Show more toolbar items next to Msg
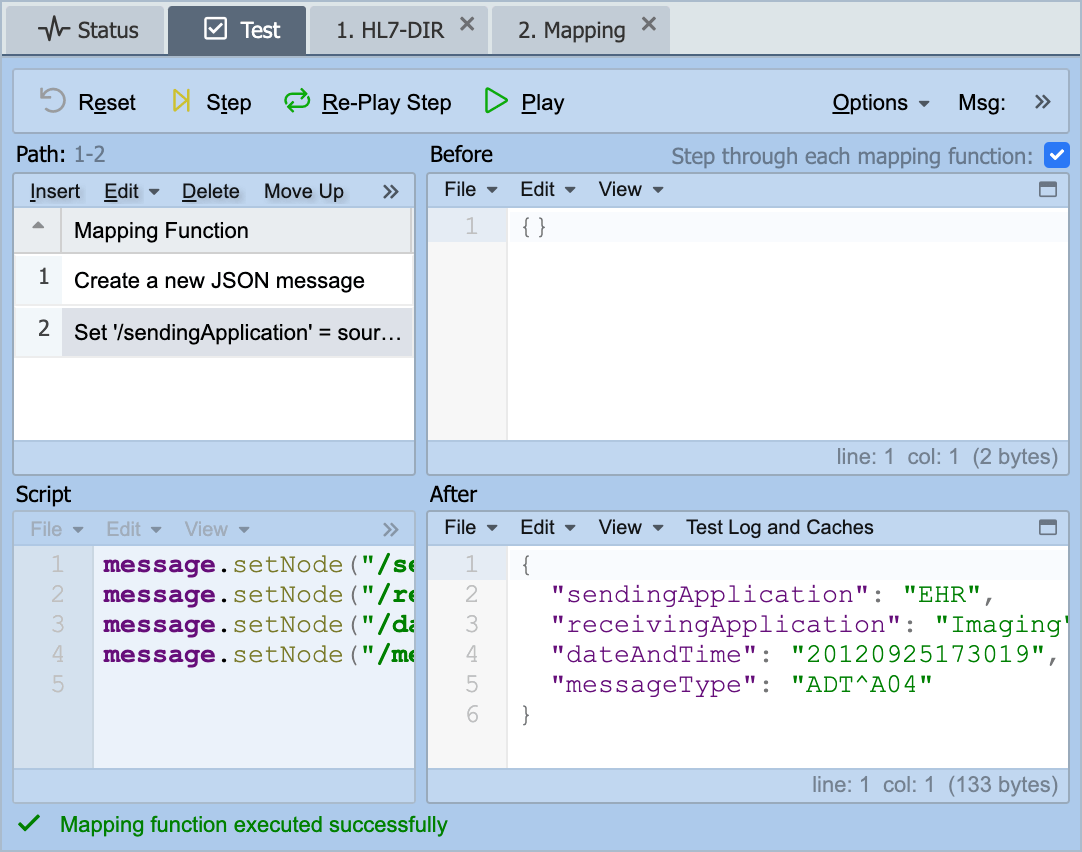 coord(1043,102)
